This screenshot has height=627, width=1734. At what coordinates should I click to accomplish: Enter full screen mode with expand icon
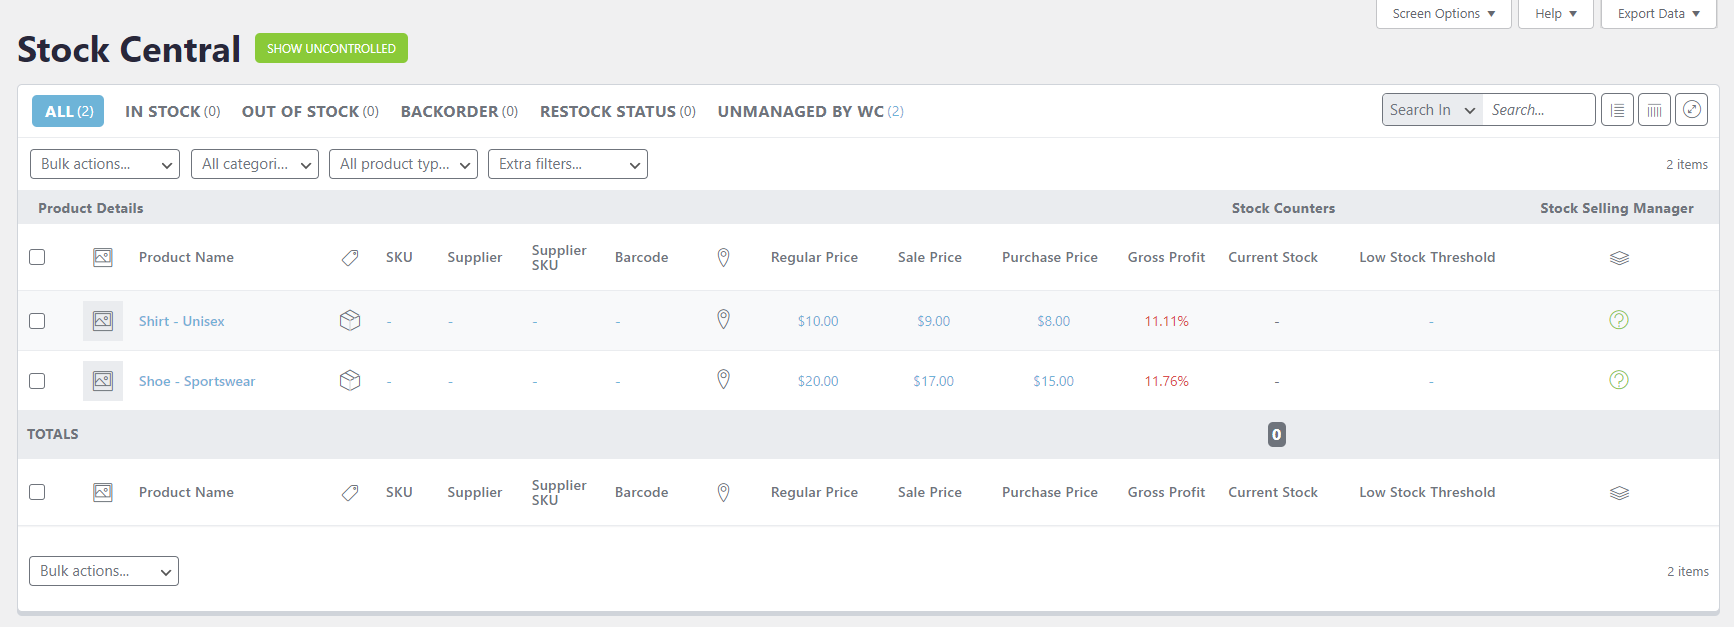1691,110
